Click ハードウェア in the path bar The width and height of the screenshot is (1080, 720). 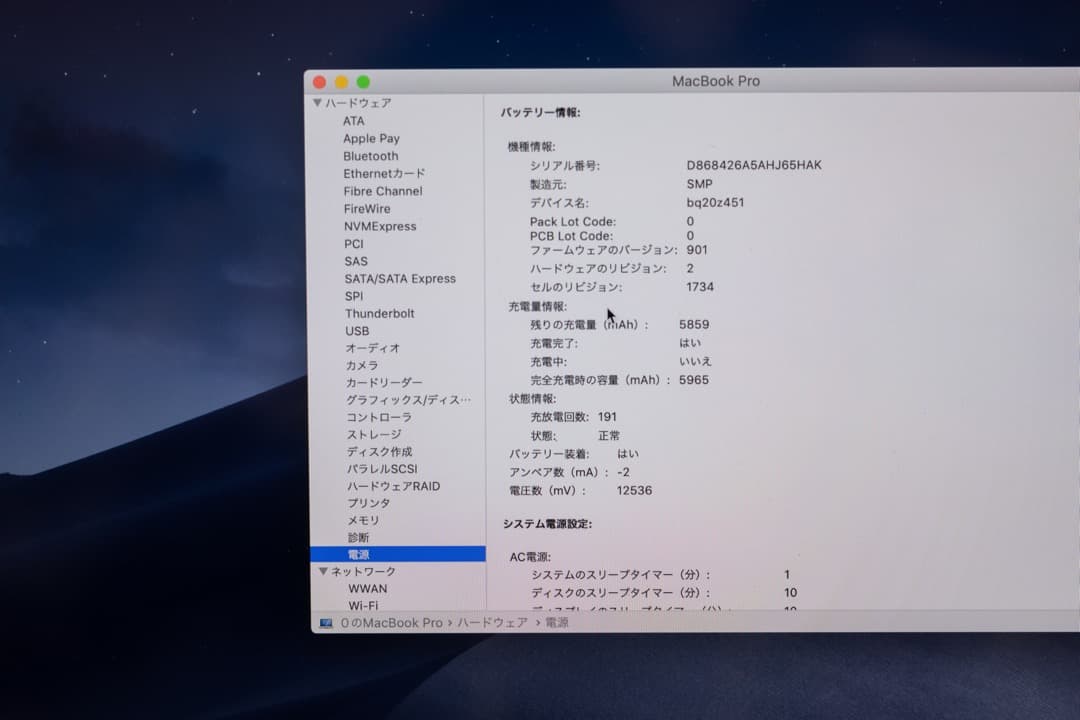click(492, 623)
